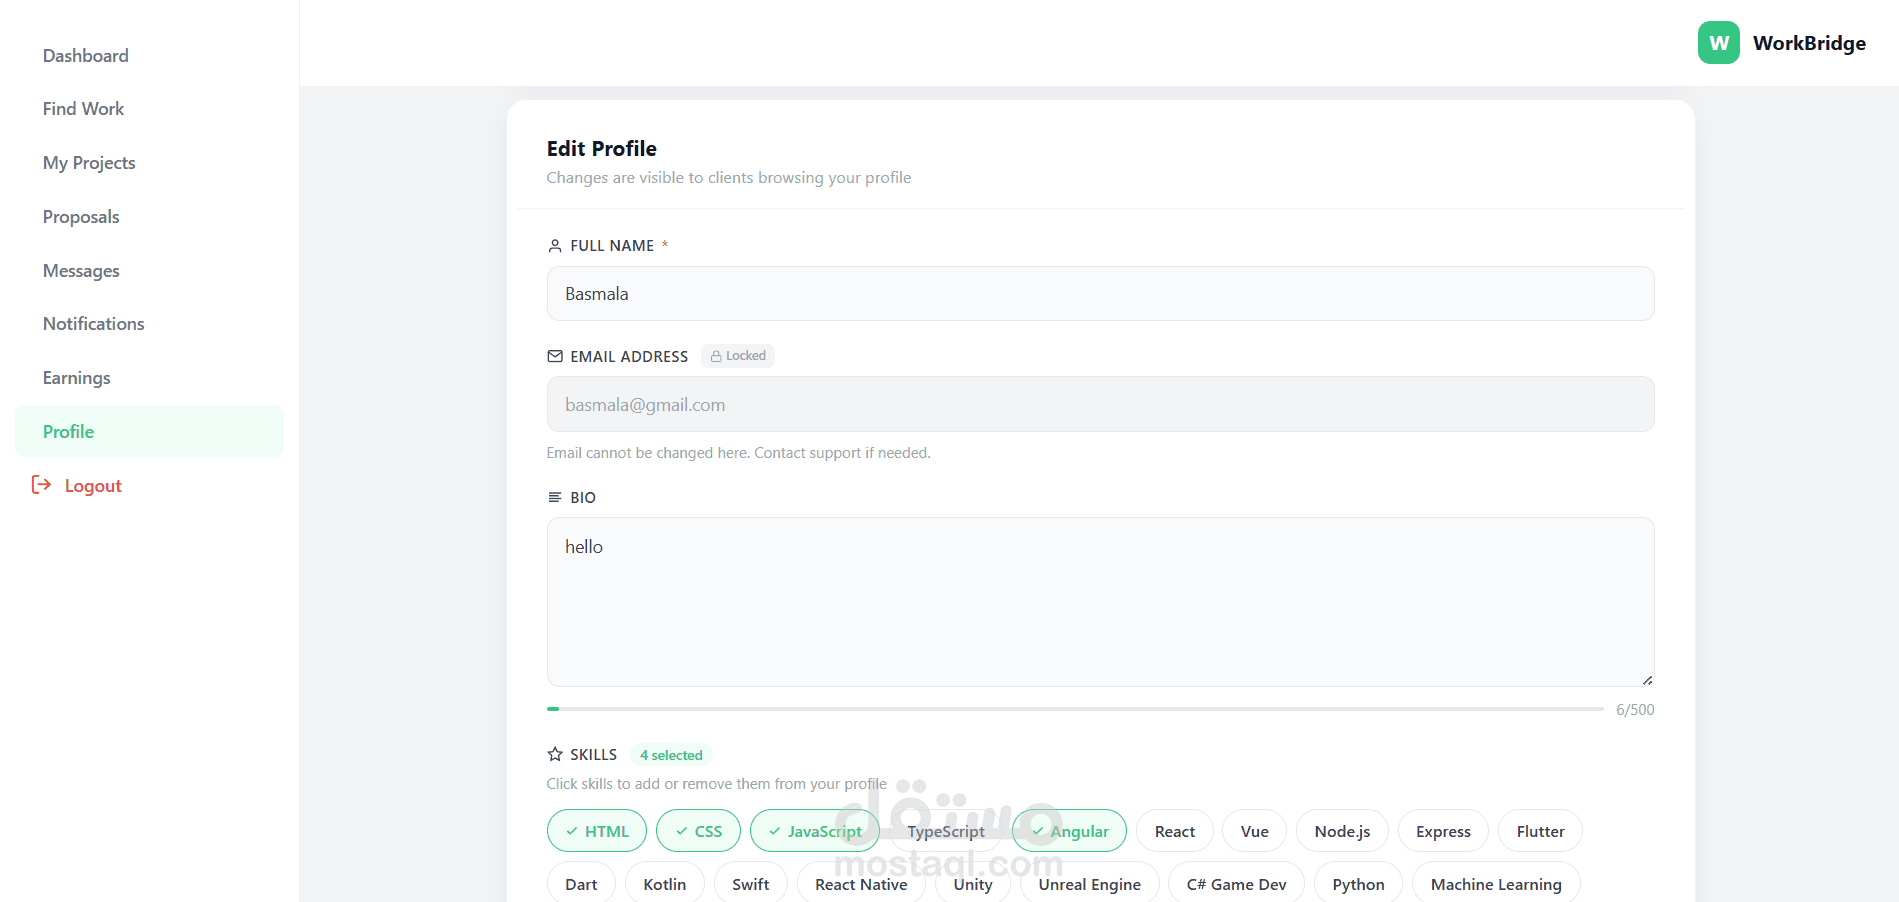Click the Logout arrow icon
This screenshot has width=1899, height=902.
41,485
